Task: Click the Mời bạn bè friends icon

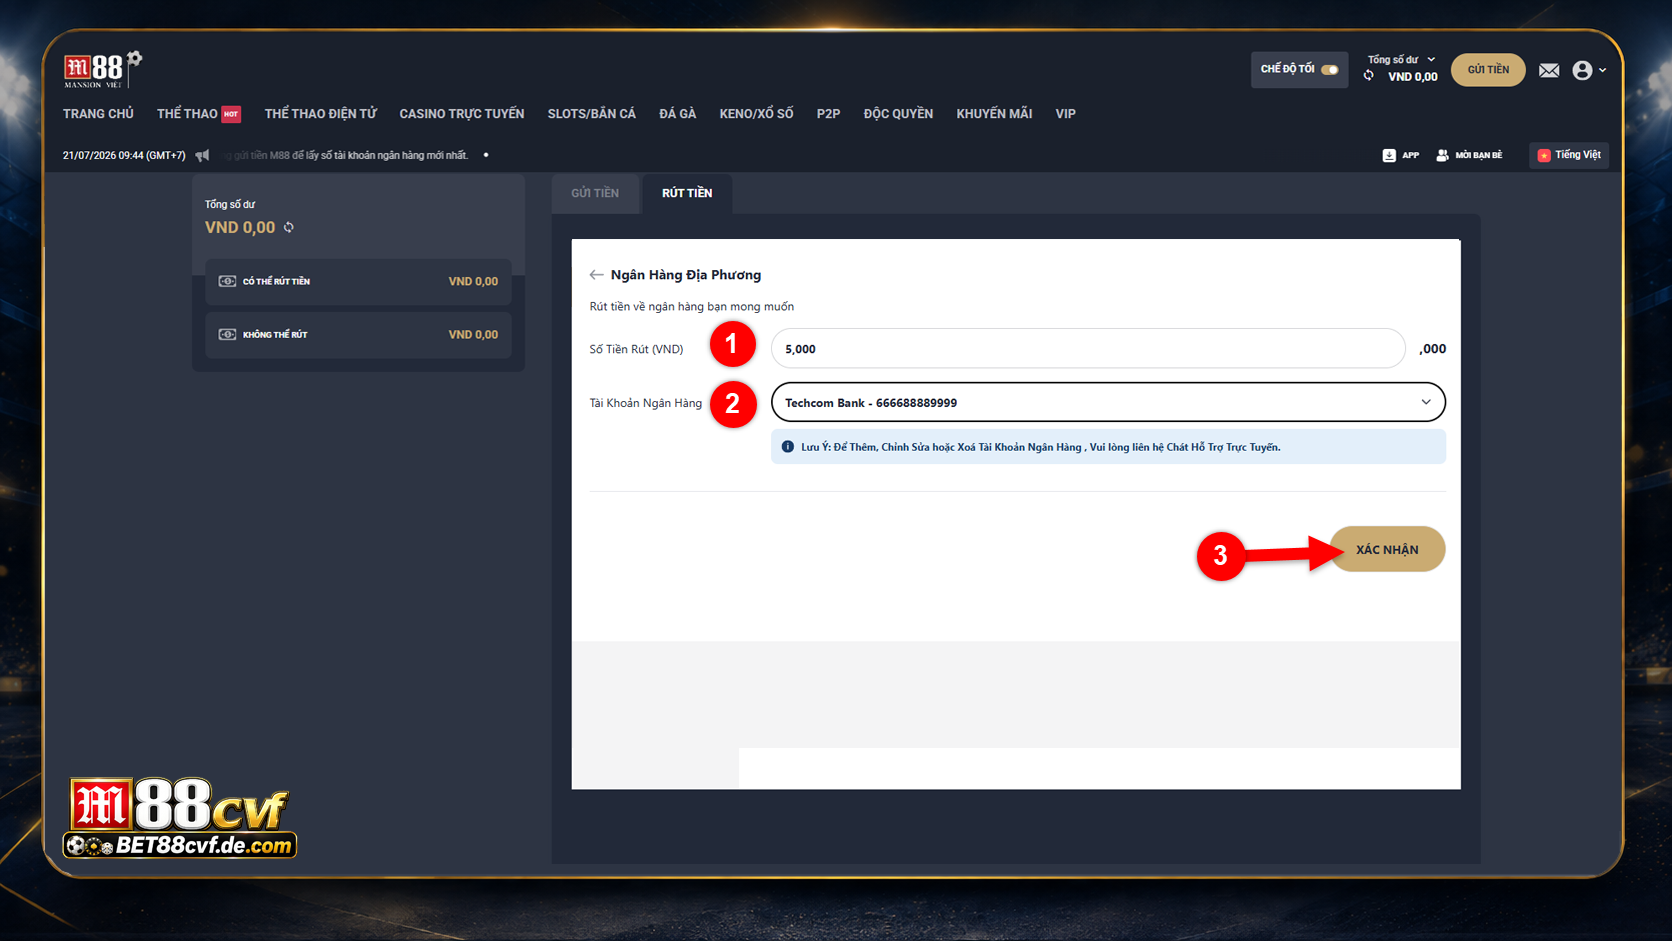Action: (1442, 155)
